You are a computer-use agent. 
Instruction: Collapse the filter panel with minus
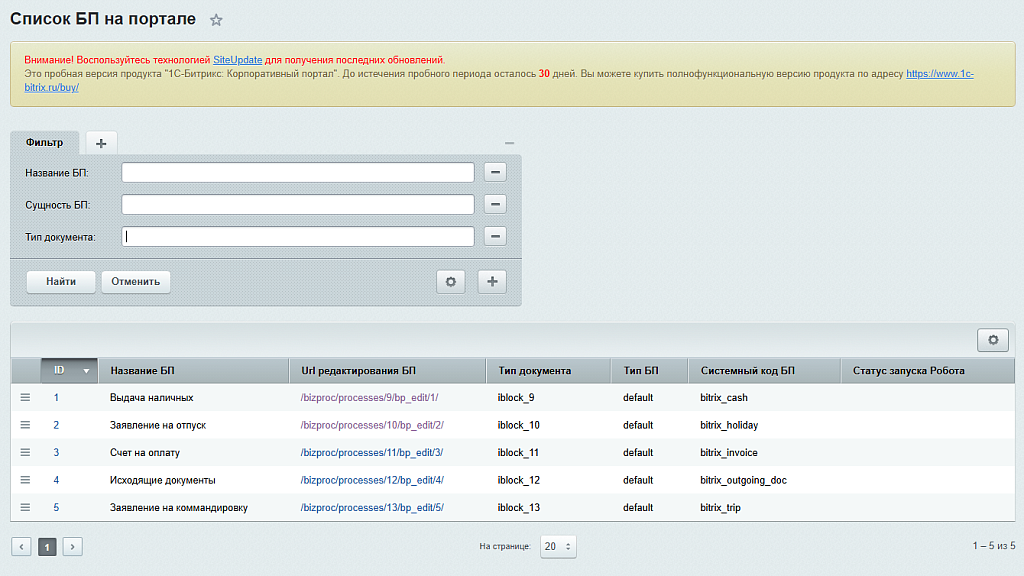(x=509, y=143)
